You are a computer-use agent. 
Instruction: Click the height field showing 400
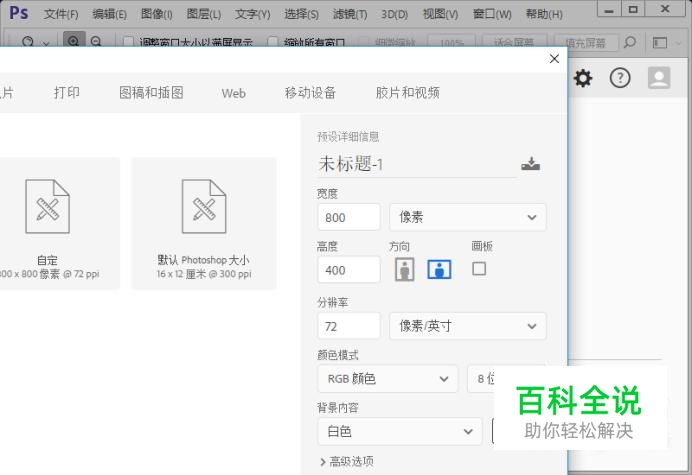[x=349, y=270]
